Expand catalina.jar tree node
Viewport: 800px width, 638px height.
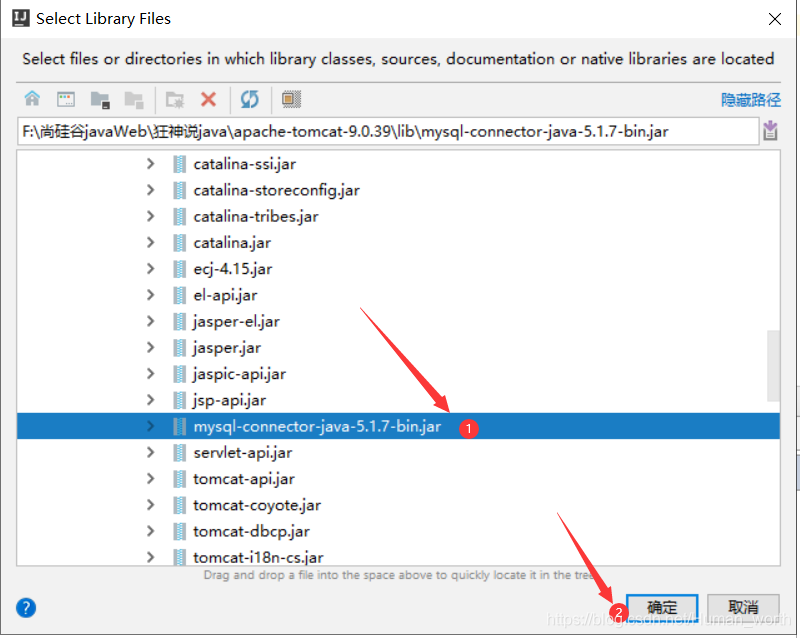click(151, 242)
